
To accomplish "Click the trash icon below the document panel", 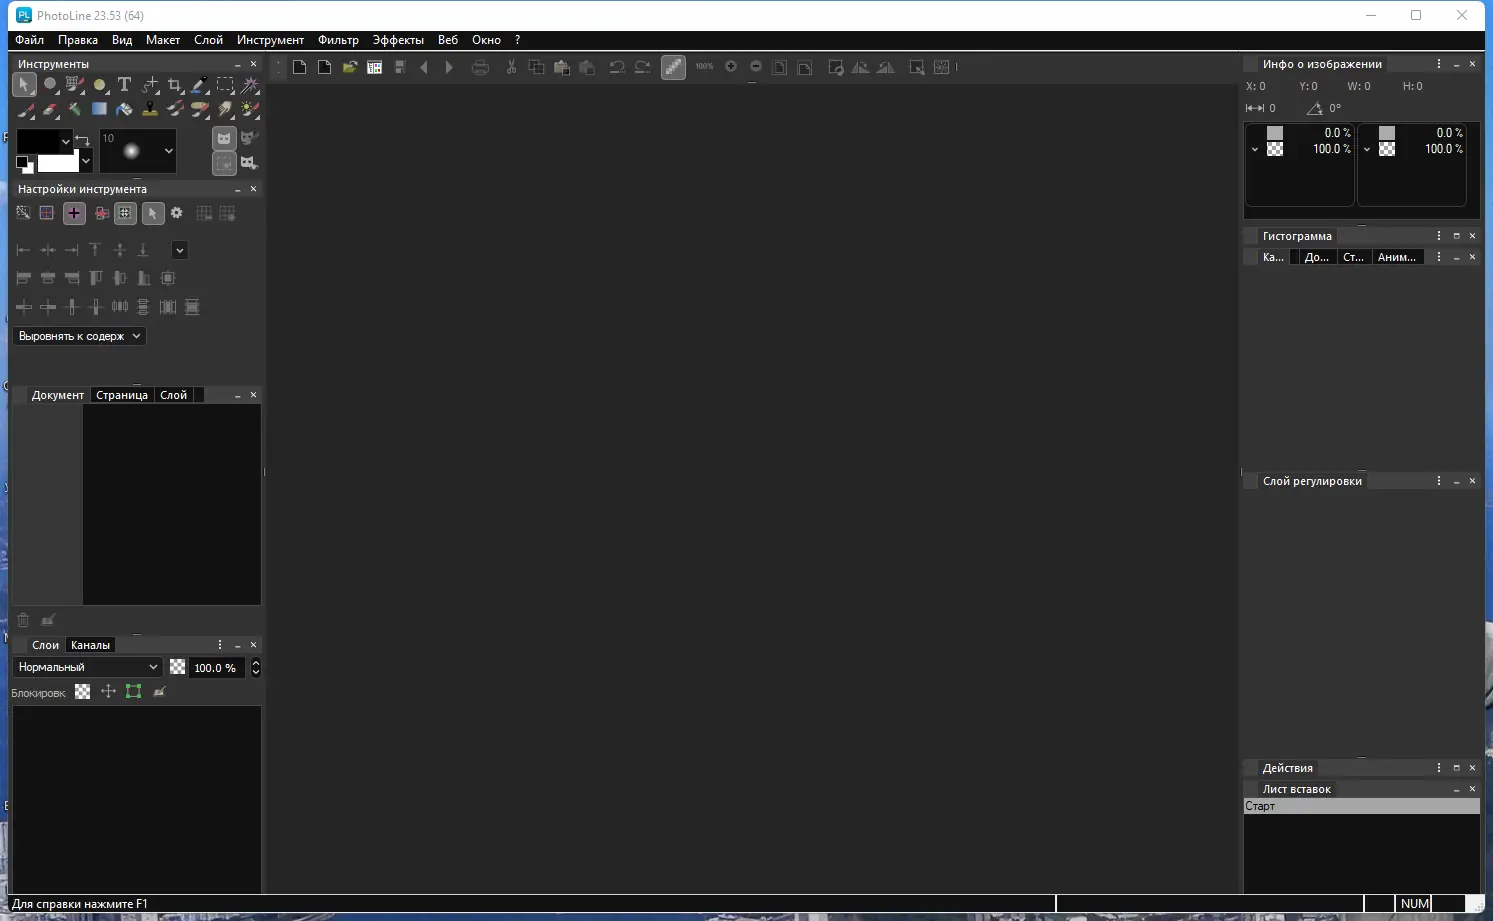I will 23,620.
